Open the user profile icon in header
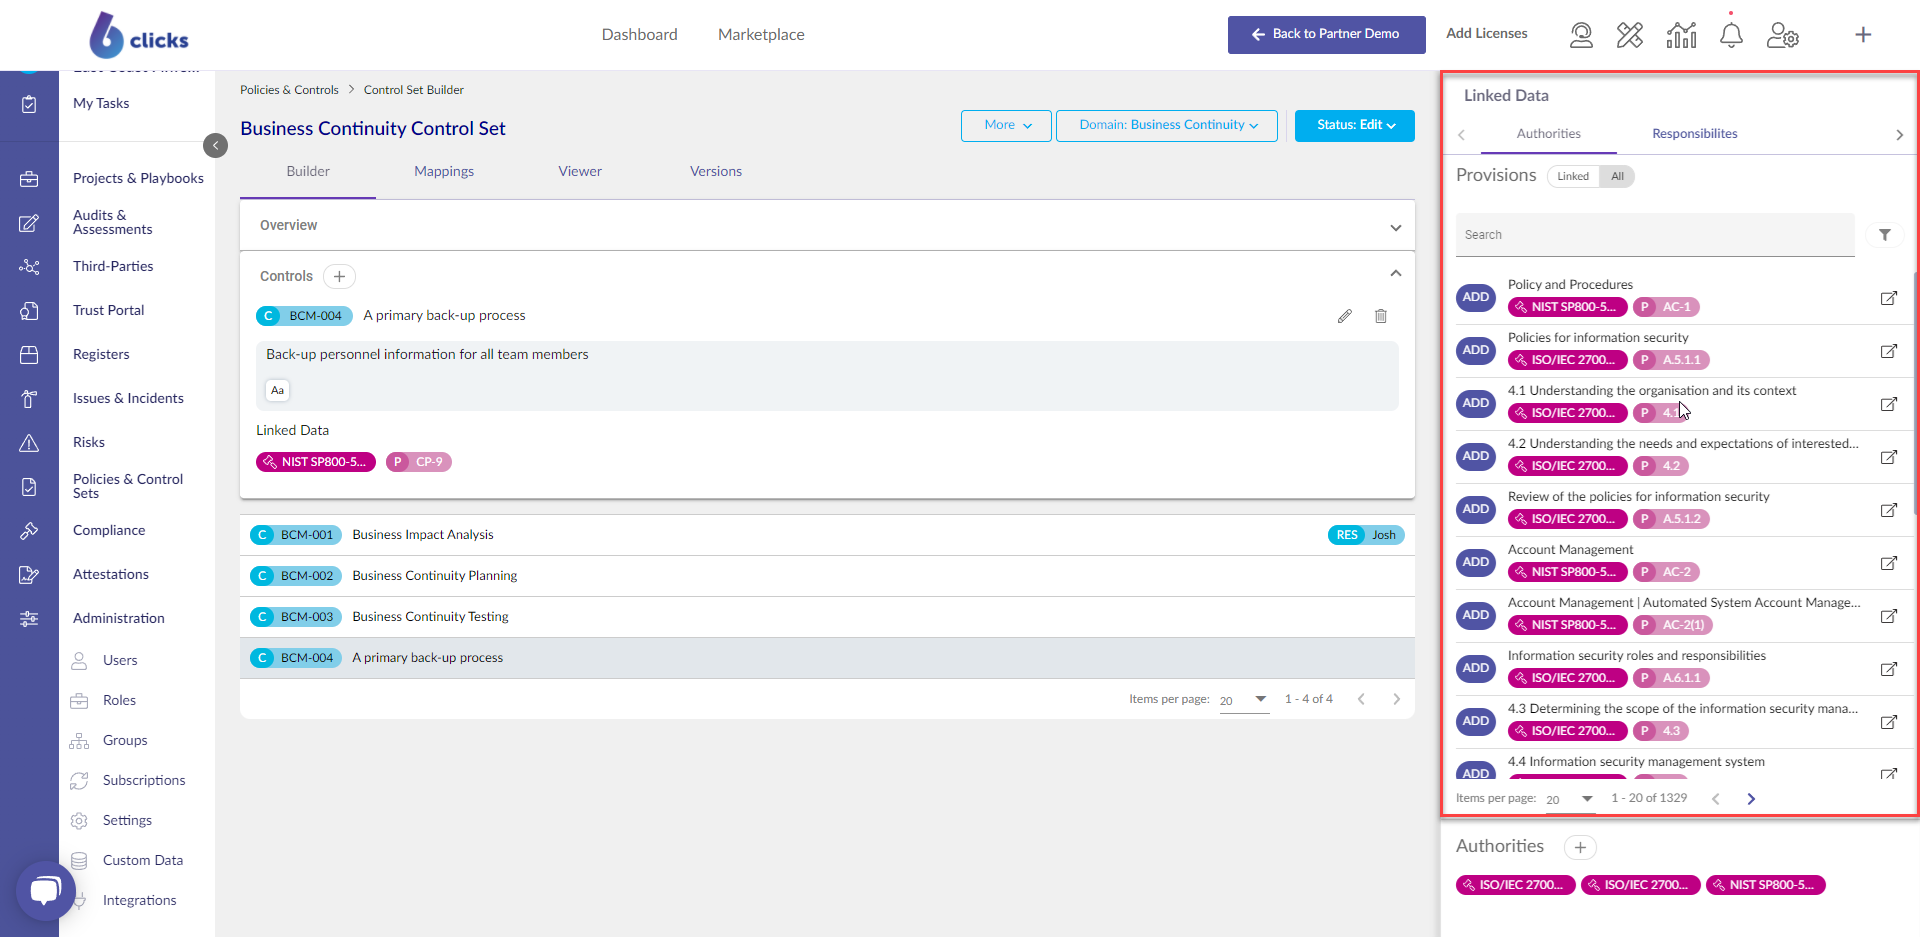 tap(1581, 35)
